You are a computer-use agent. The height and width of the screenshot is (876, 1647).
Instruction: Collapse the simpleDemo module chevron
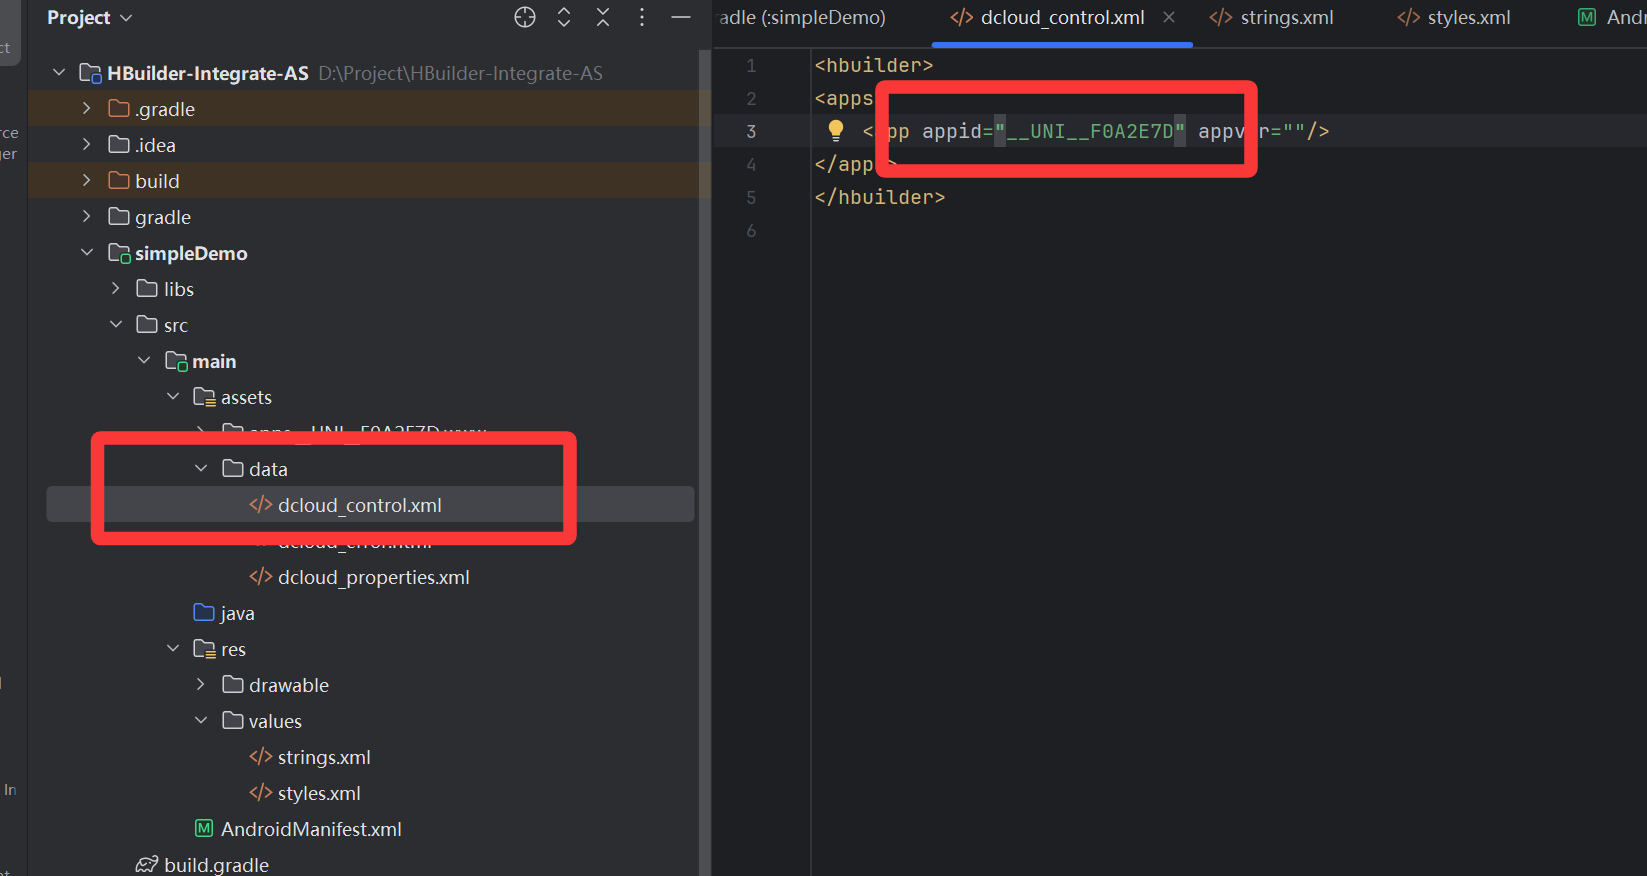[x=87, y=252]
